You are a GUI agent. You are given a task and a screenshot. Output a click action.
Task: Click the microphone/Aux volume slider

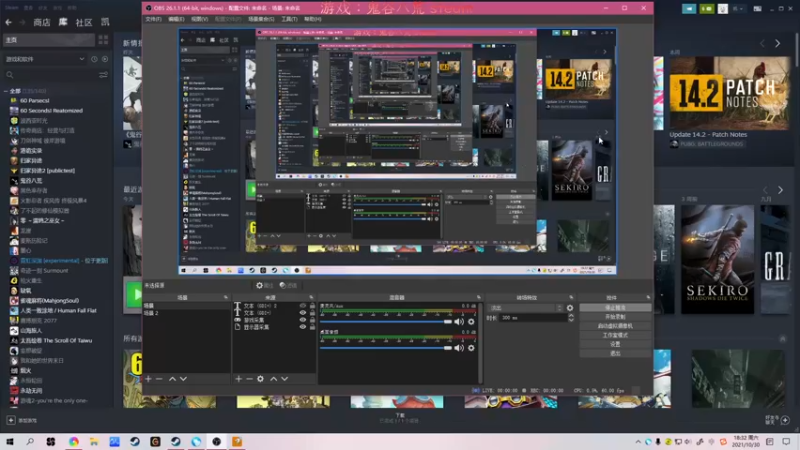tap(386, 321)
